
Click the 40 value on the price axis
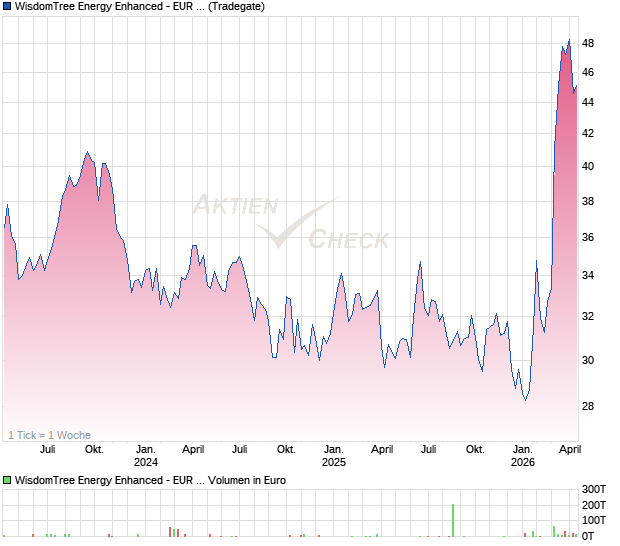coord(588,167)
